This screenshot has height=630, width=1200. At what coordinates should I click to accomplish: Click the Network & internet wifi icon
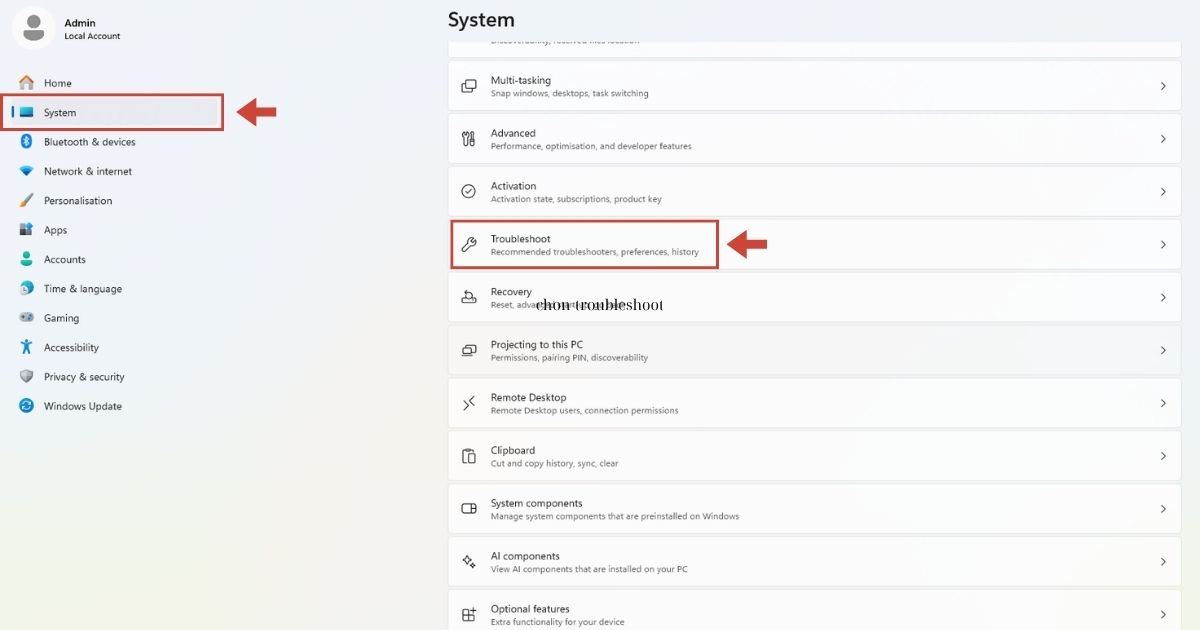[26, 171]
